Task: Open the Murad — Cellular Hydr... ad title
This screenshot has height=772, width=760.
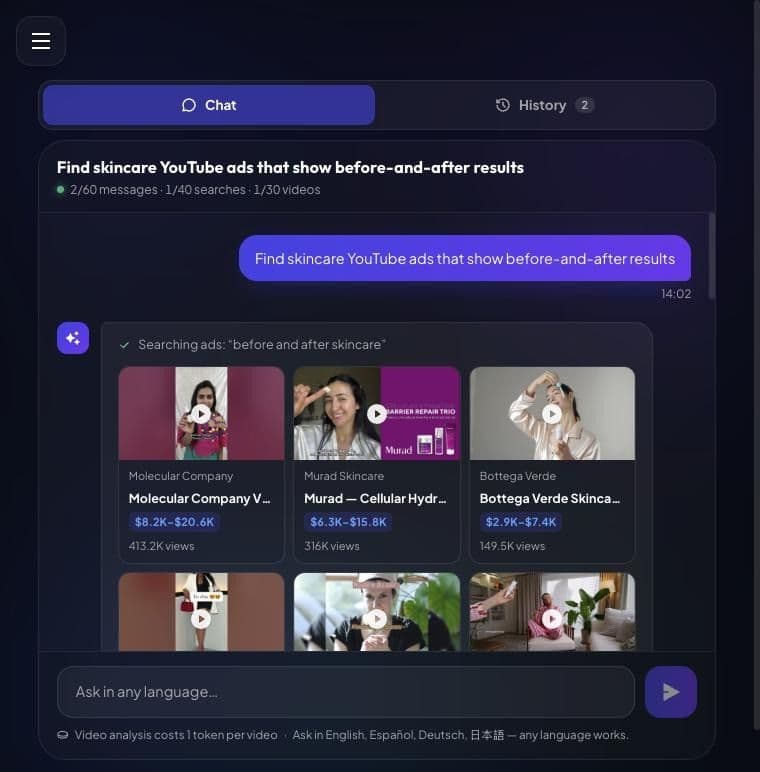Action: [x=375, y=498]
